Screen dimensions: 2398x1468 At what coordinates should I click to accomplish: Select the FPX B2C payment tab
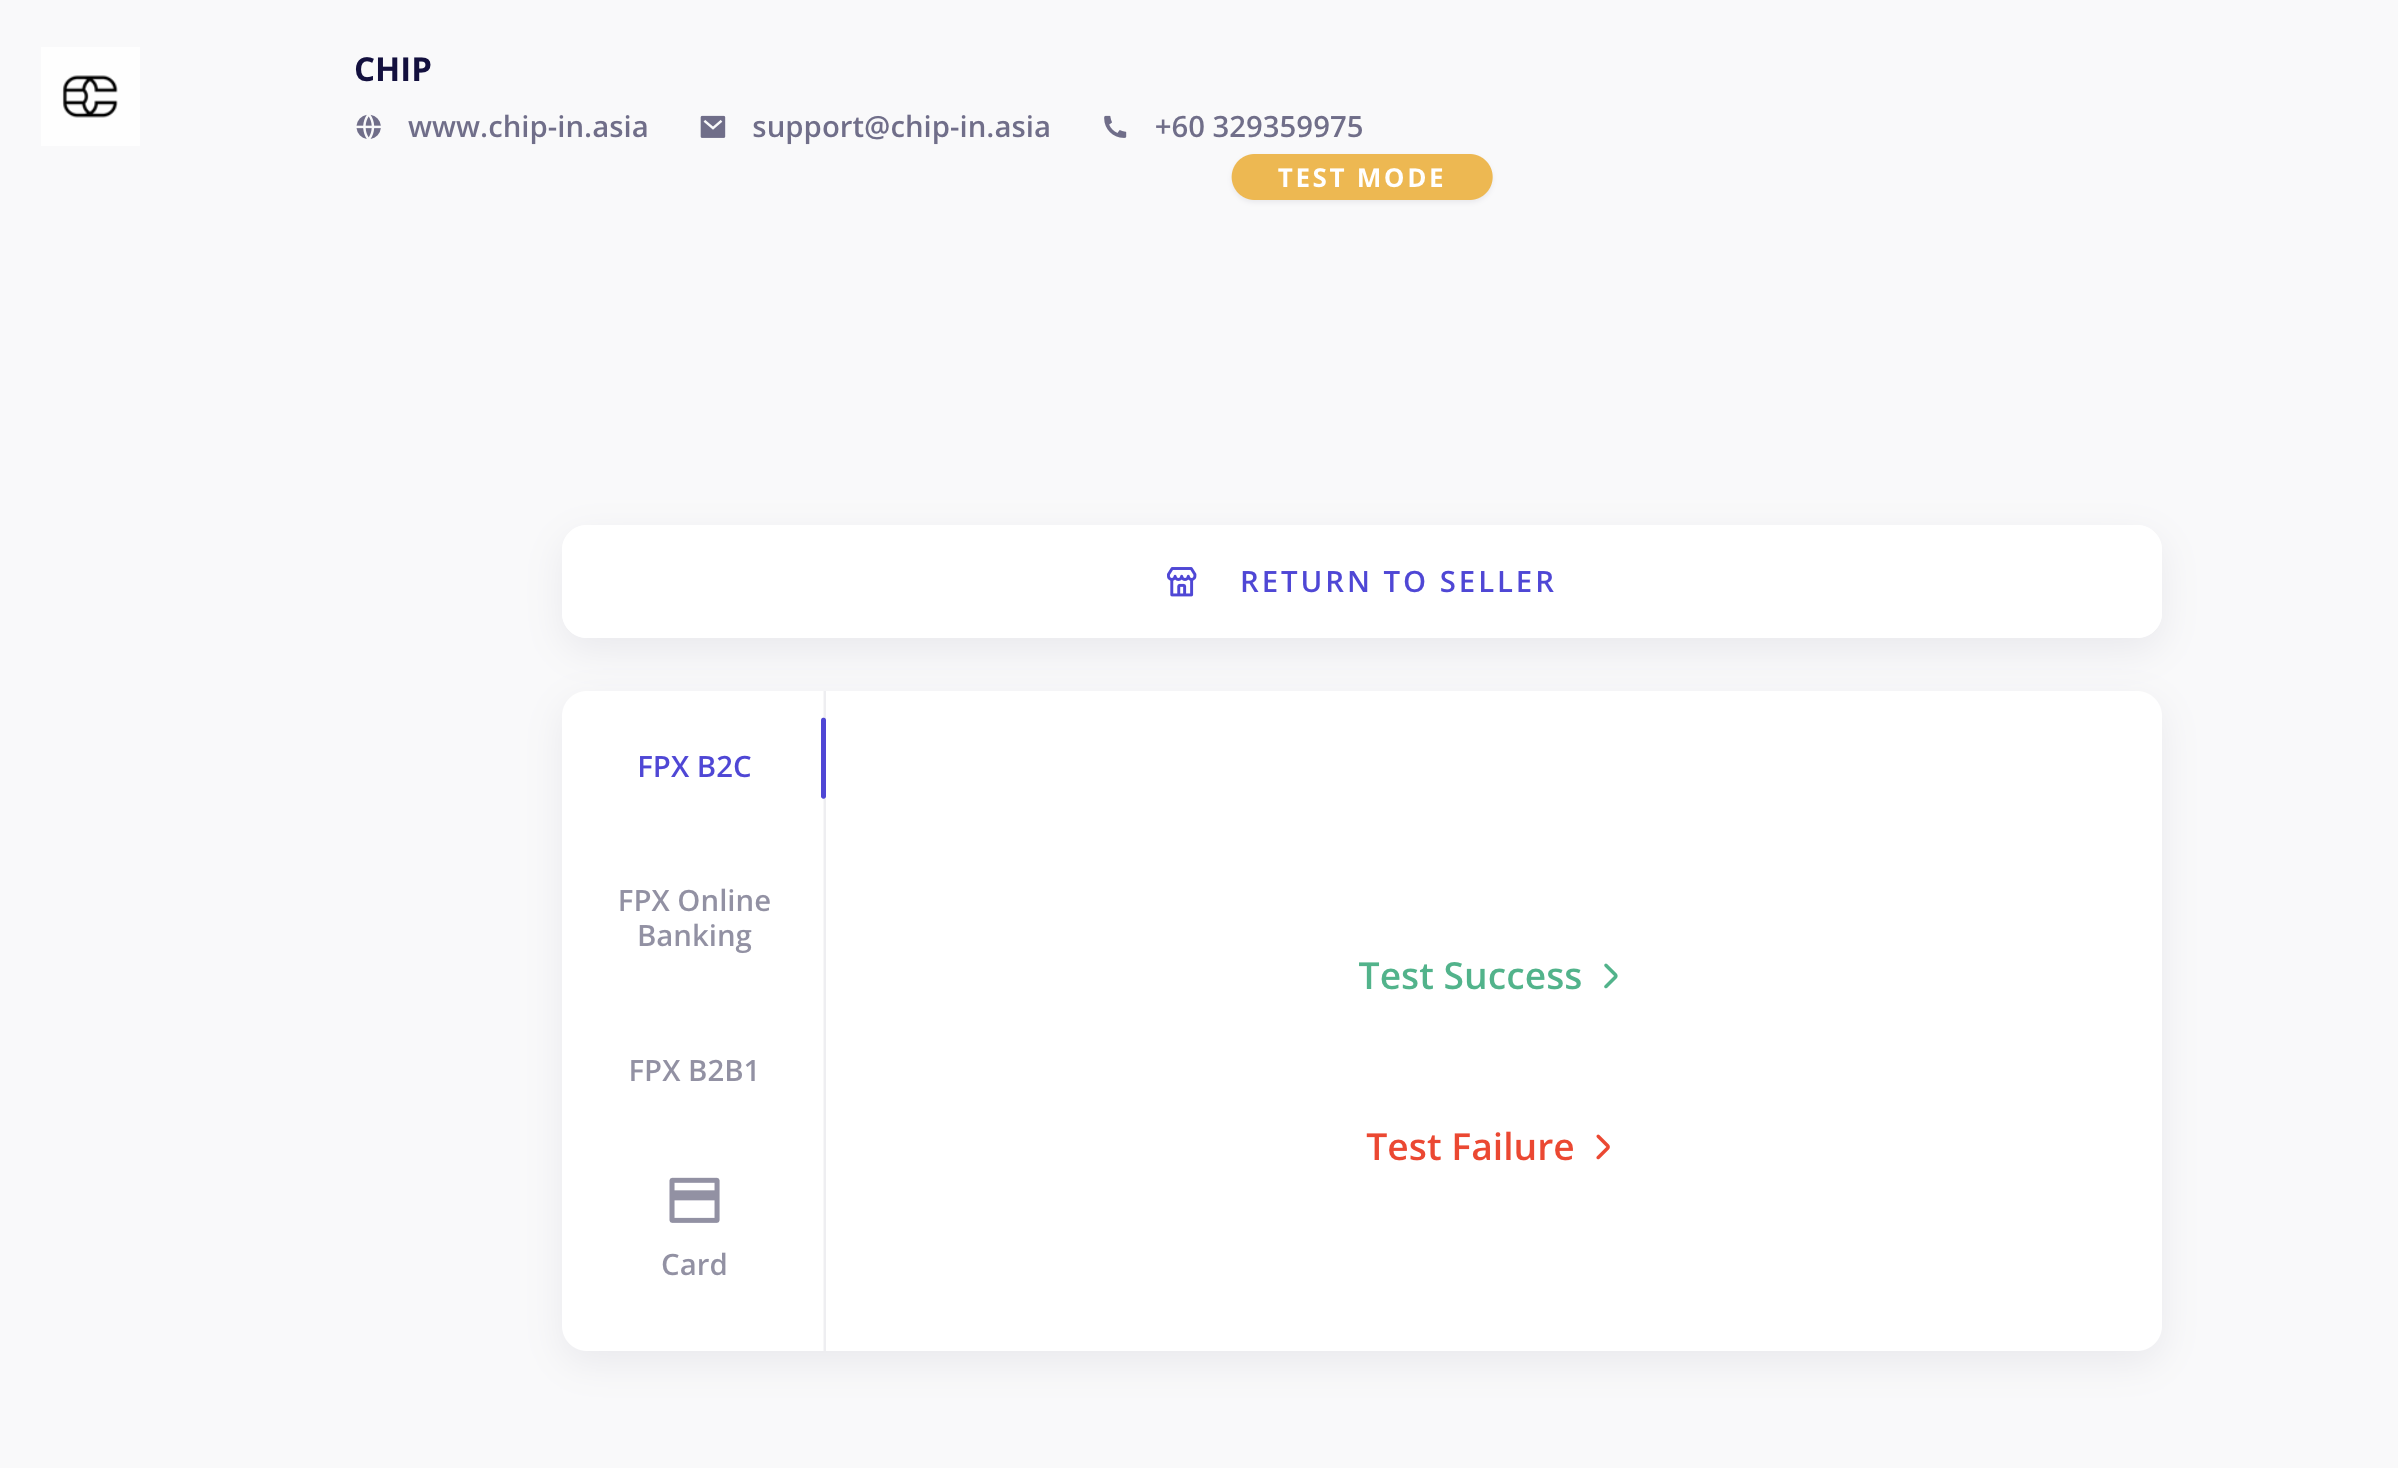point(694,767)
